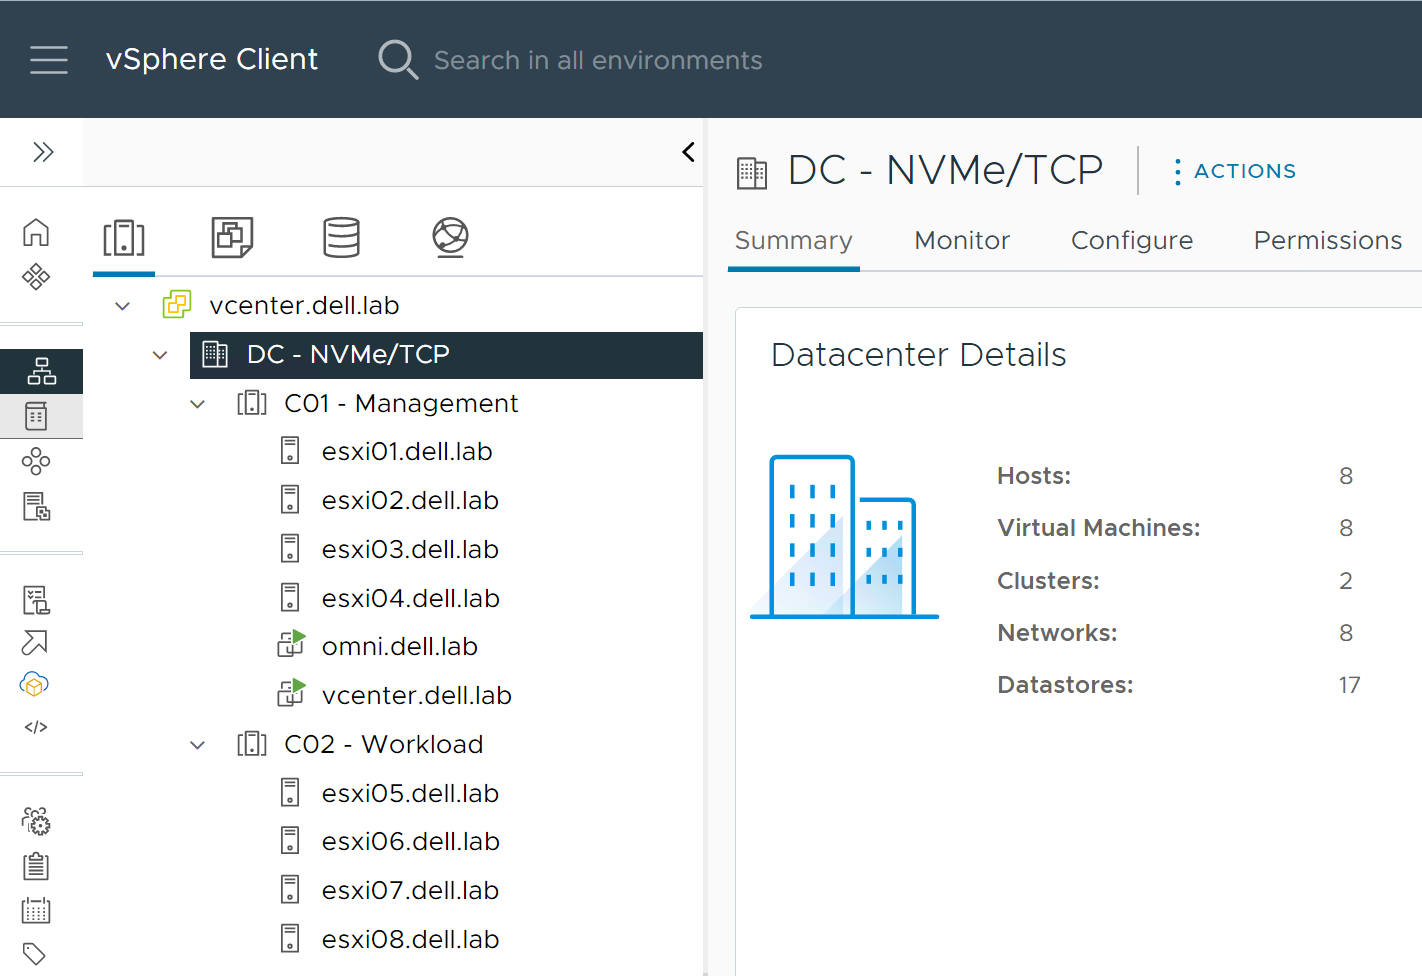Collapse the C01 - Management cluster
The width and height of the screenshot is (1422, 976).
pos(198,403)
